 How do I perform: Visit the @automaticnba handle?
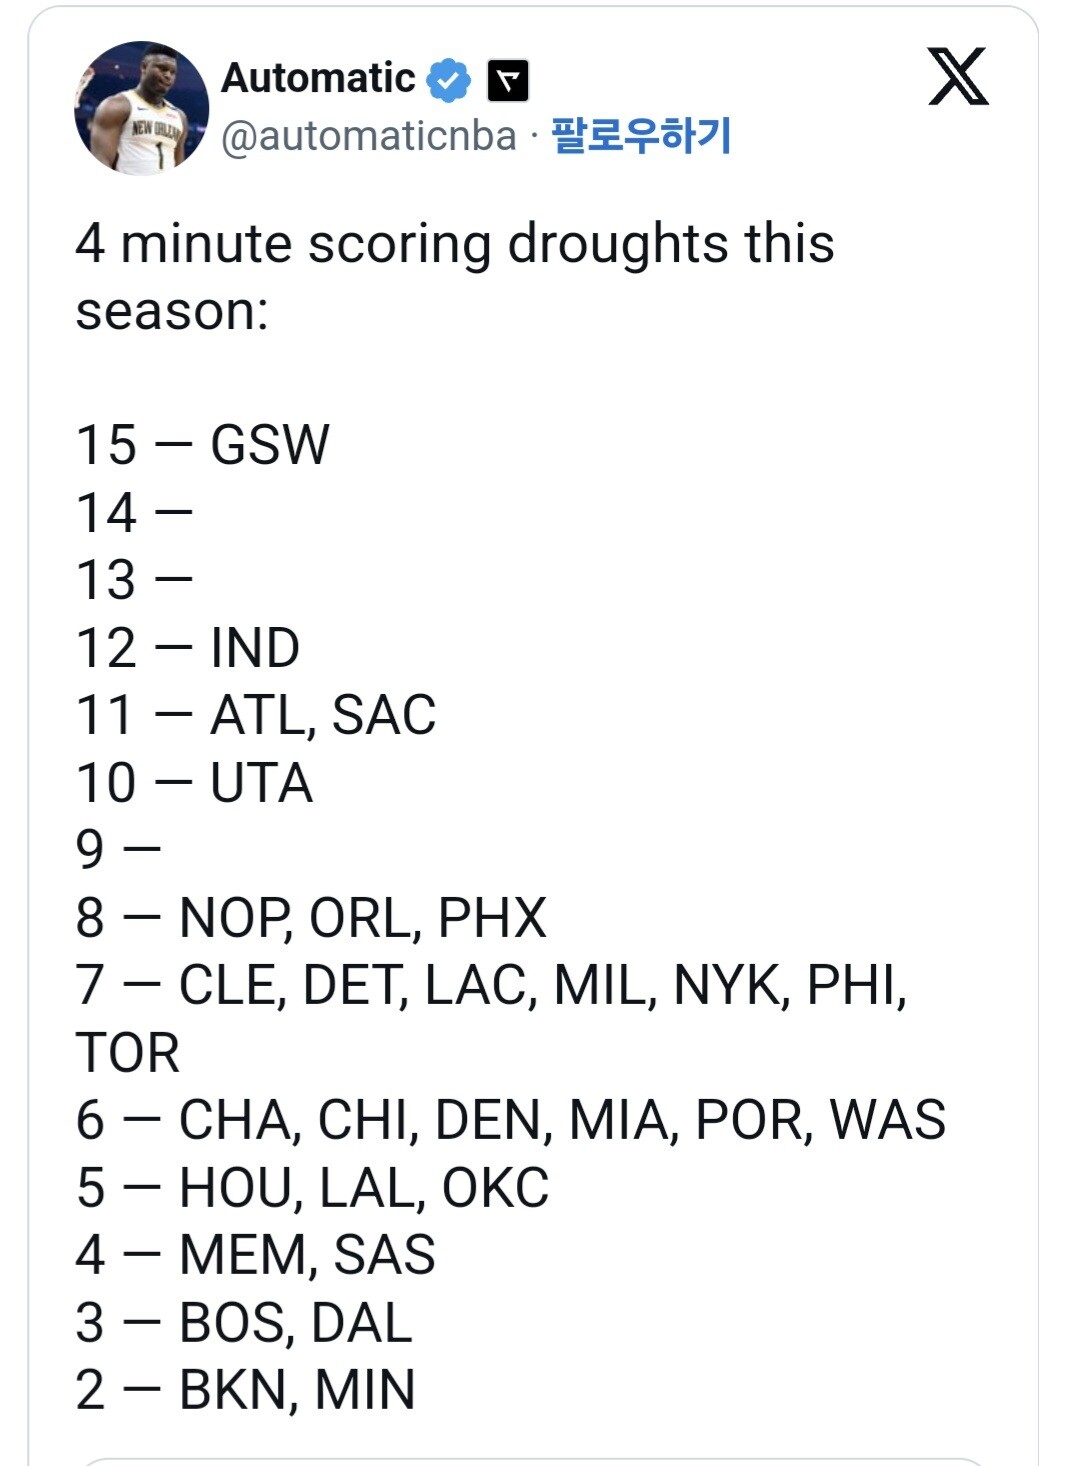coord(369,136)
